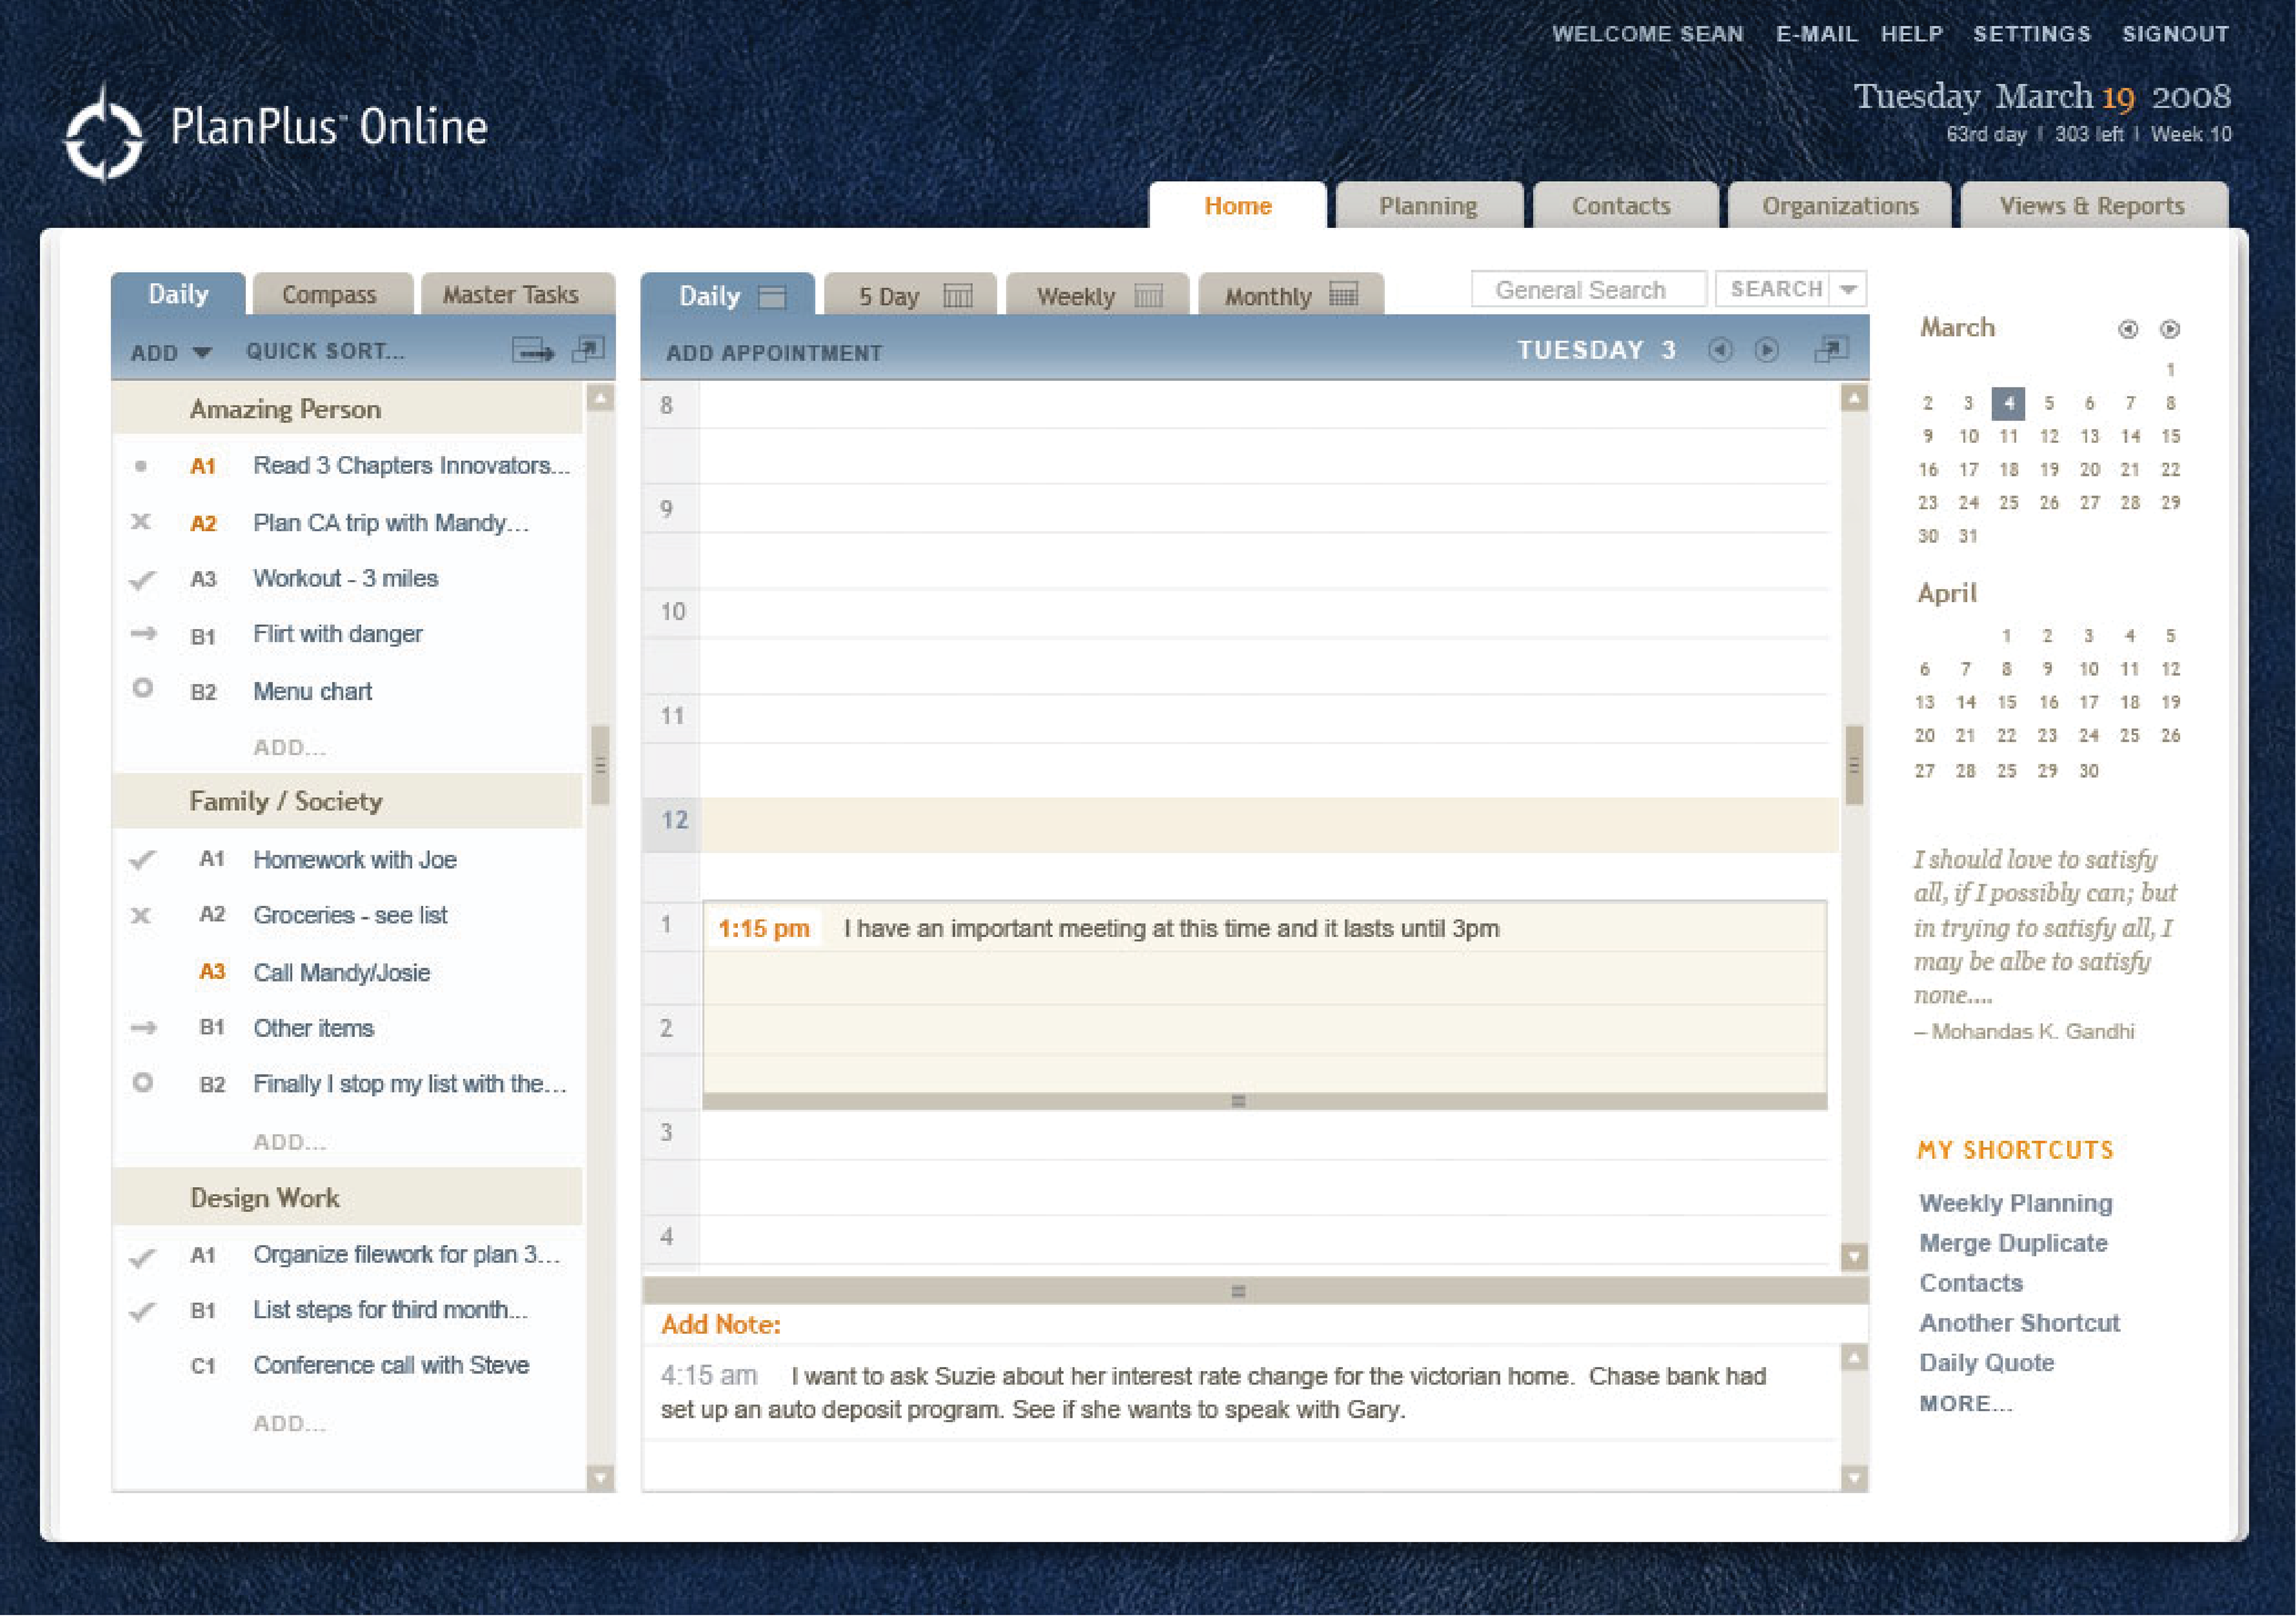This screenshot has width=2296, height=1617.
Task: Click cancelled X status for Plan CA trip
Action: [x=141, y=521]
